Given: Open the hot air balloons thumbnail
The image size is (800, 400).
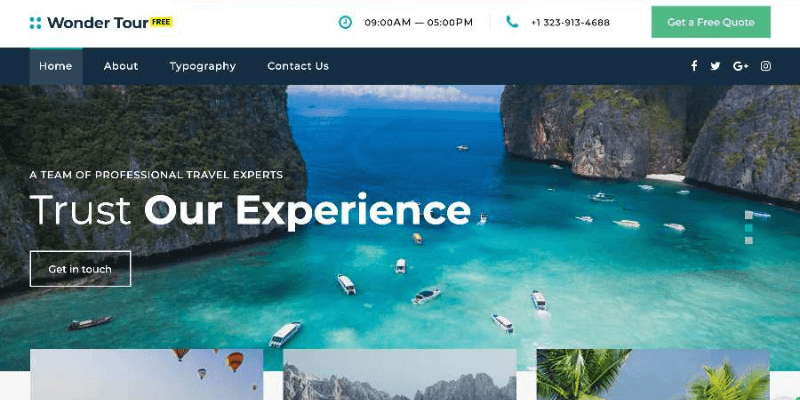Looking at the screenshot, I should click(x=146, y=374).
